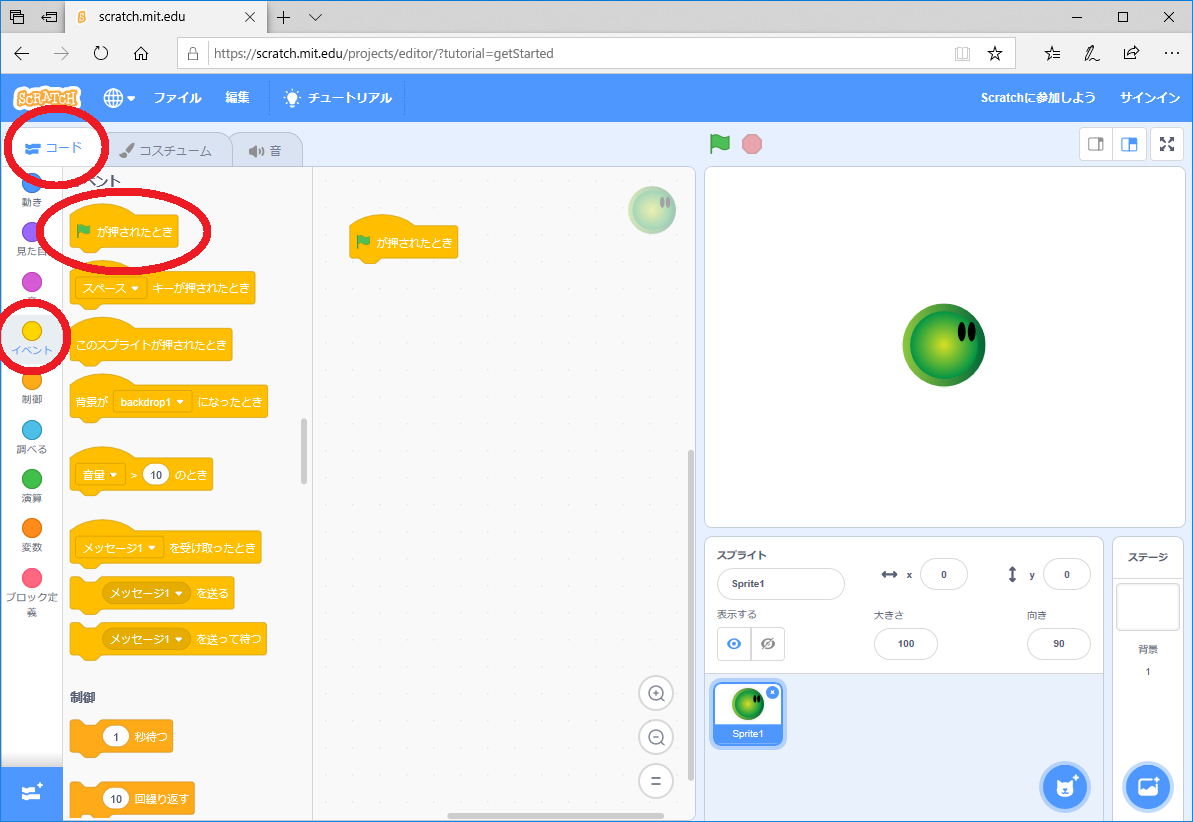Screen dimensions: 1193x822
Task: Show the sprite with the eye icon
Action: pyautogui.click(x=734, y=644)
